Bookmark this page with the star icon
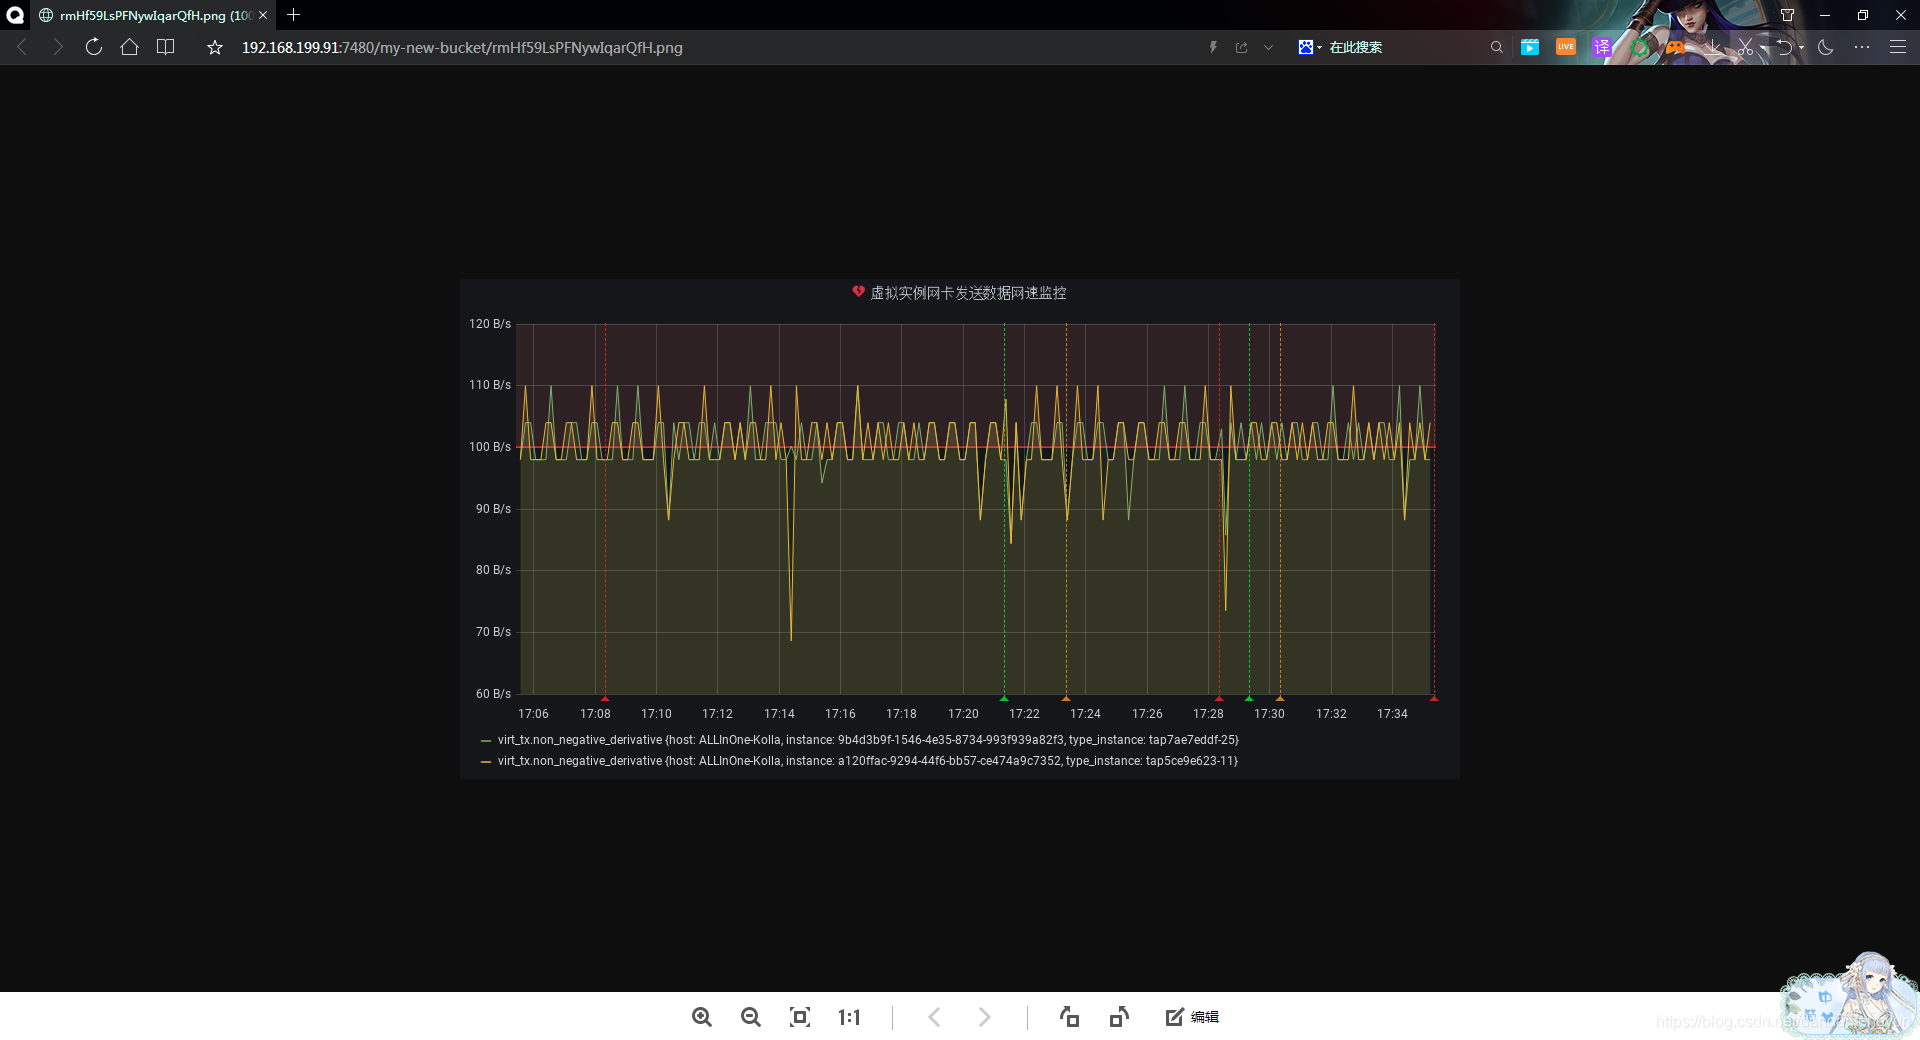Viewport: 1920px width, 1040px height. coord(214,47)
